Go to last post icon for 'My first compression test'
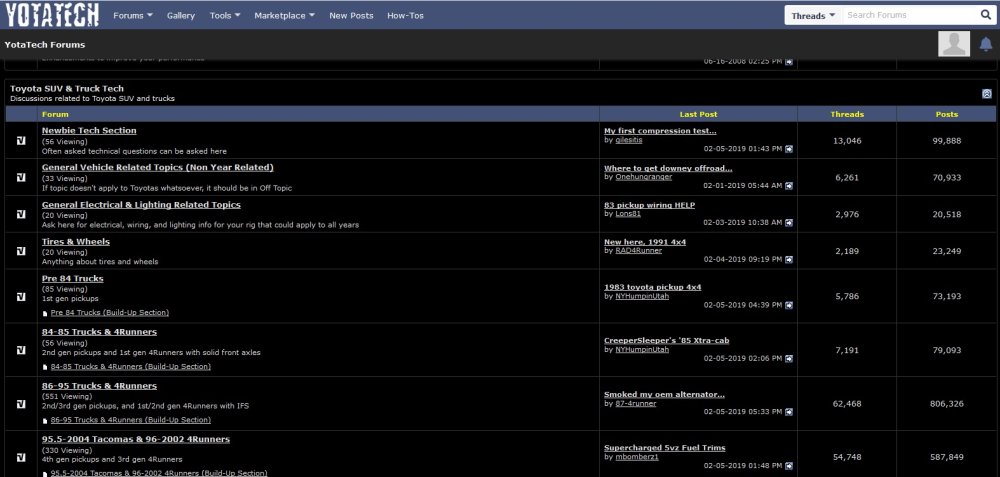The image size is (1000, 477). (x=789, y=149)
